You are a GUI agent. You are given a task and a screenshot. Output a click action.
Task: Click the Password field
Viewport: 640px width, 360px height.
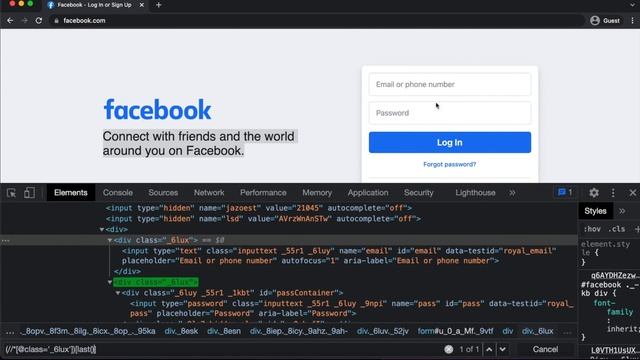[x=450, y=113]
